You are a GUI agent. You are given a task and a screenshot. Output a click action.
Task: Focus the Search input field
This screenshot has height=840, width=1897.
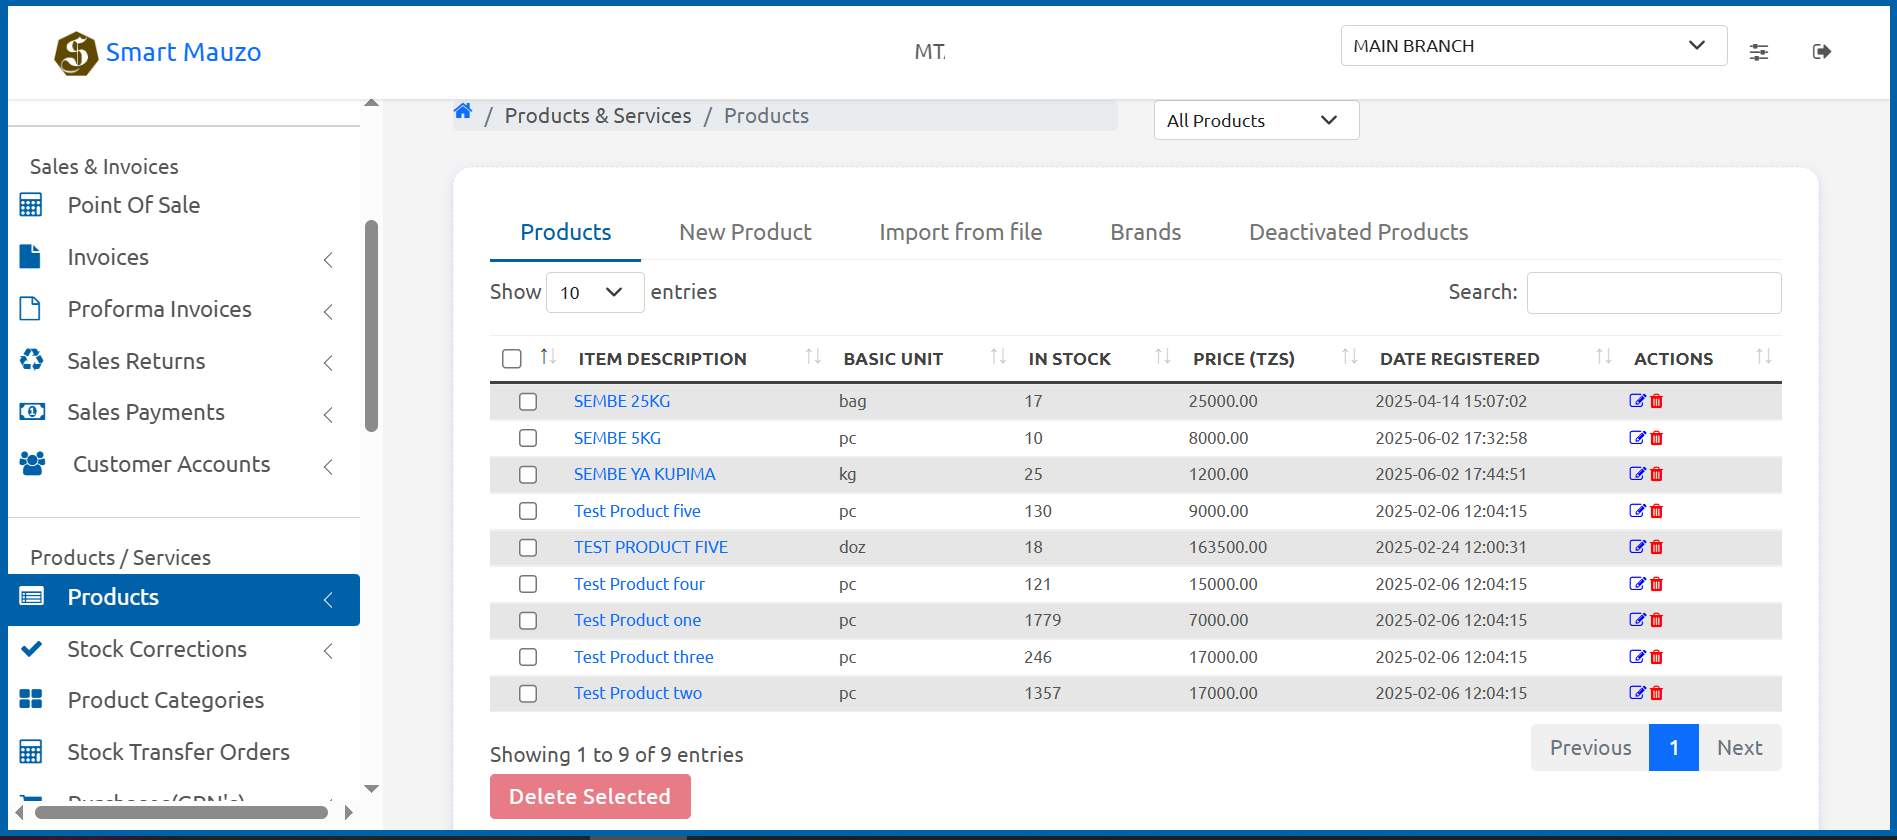tap(1654, 293)
